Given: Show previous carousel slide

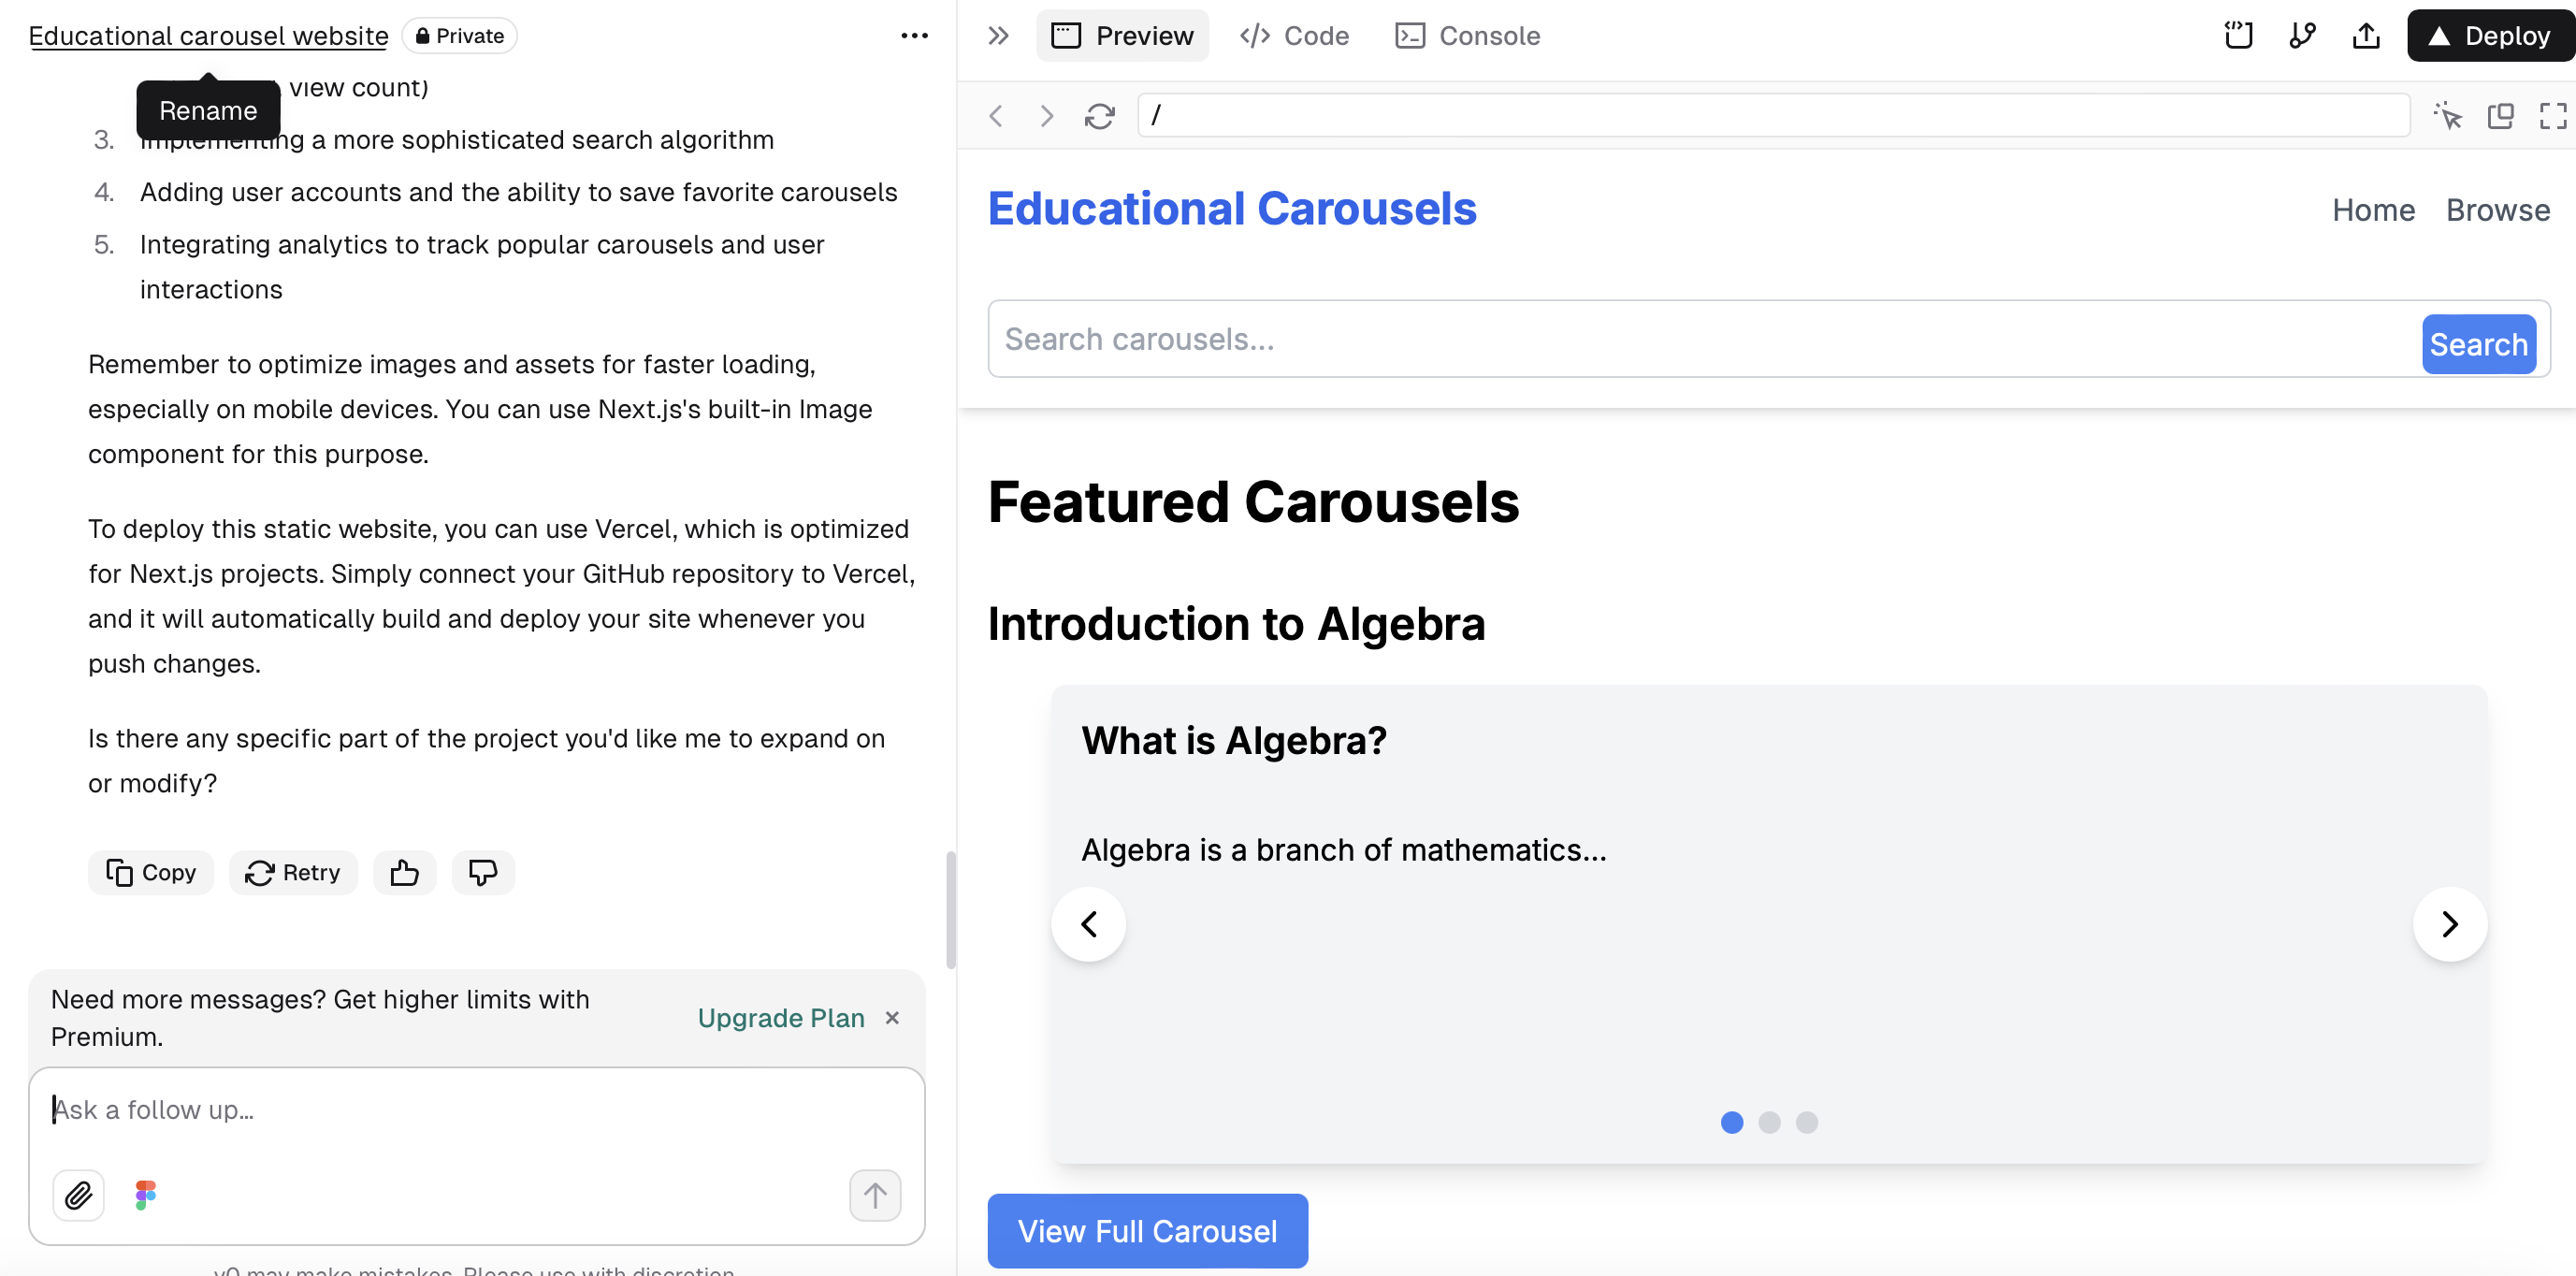Looking at the screenshot, I should point(1089,924).
